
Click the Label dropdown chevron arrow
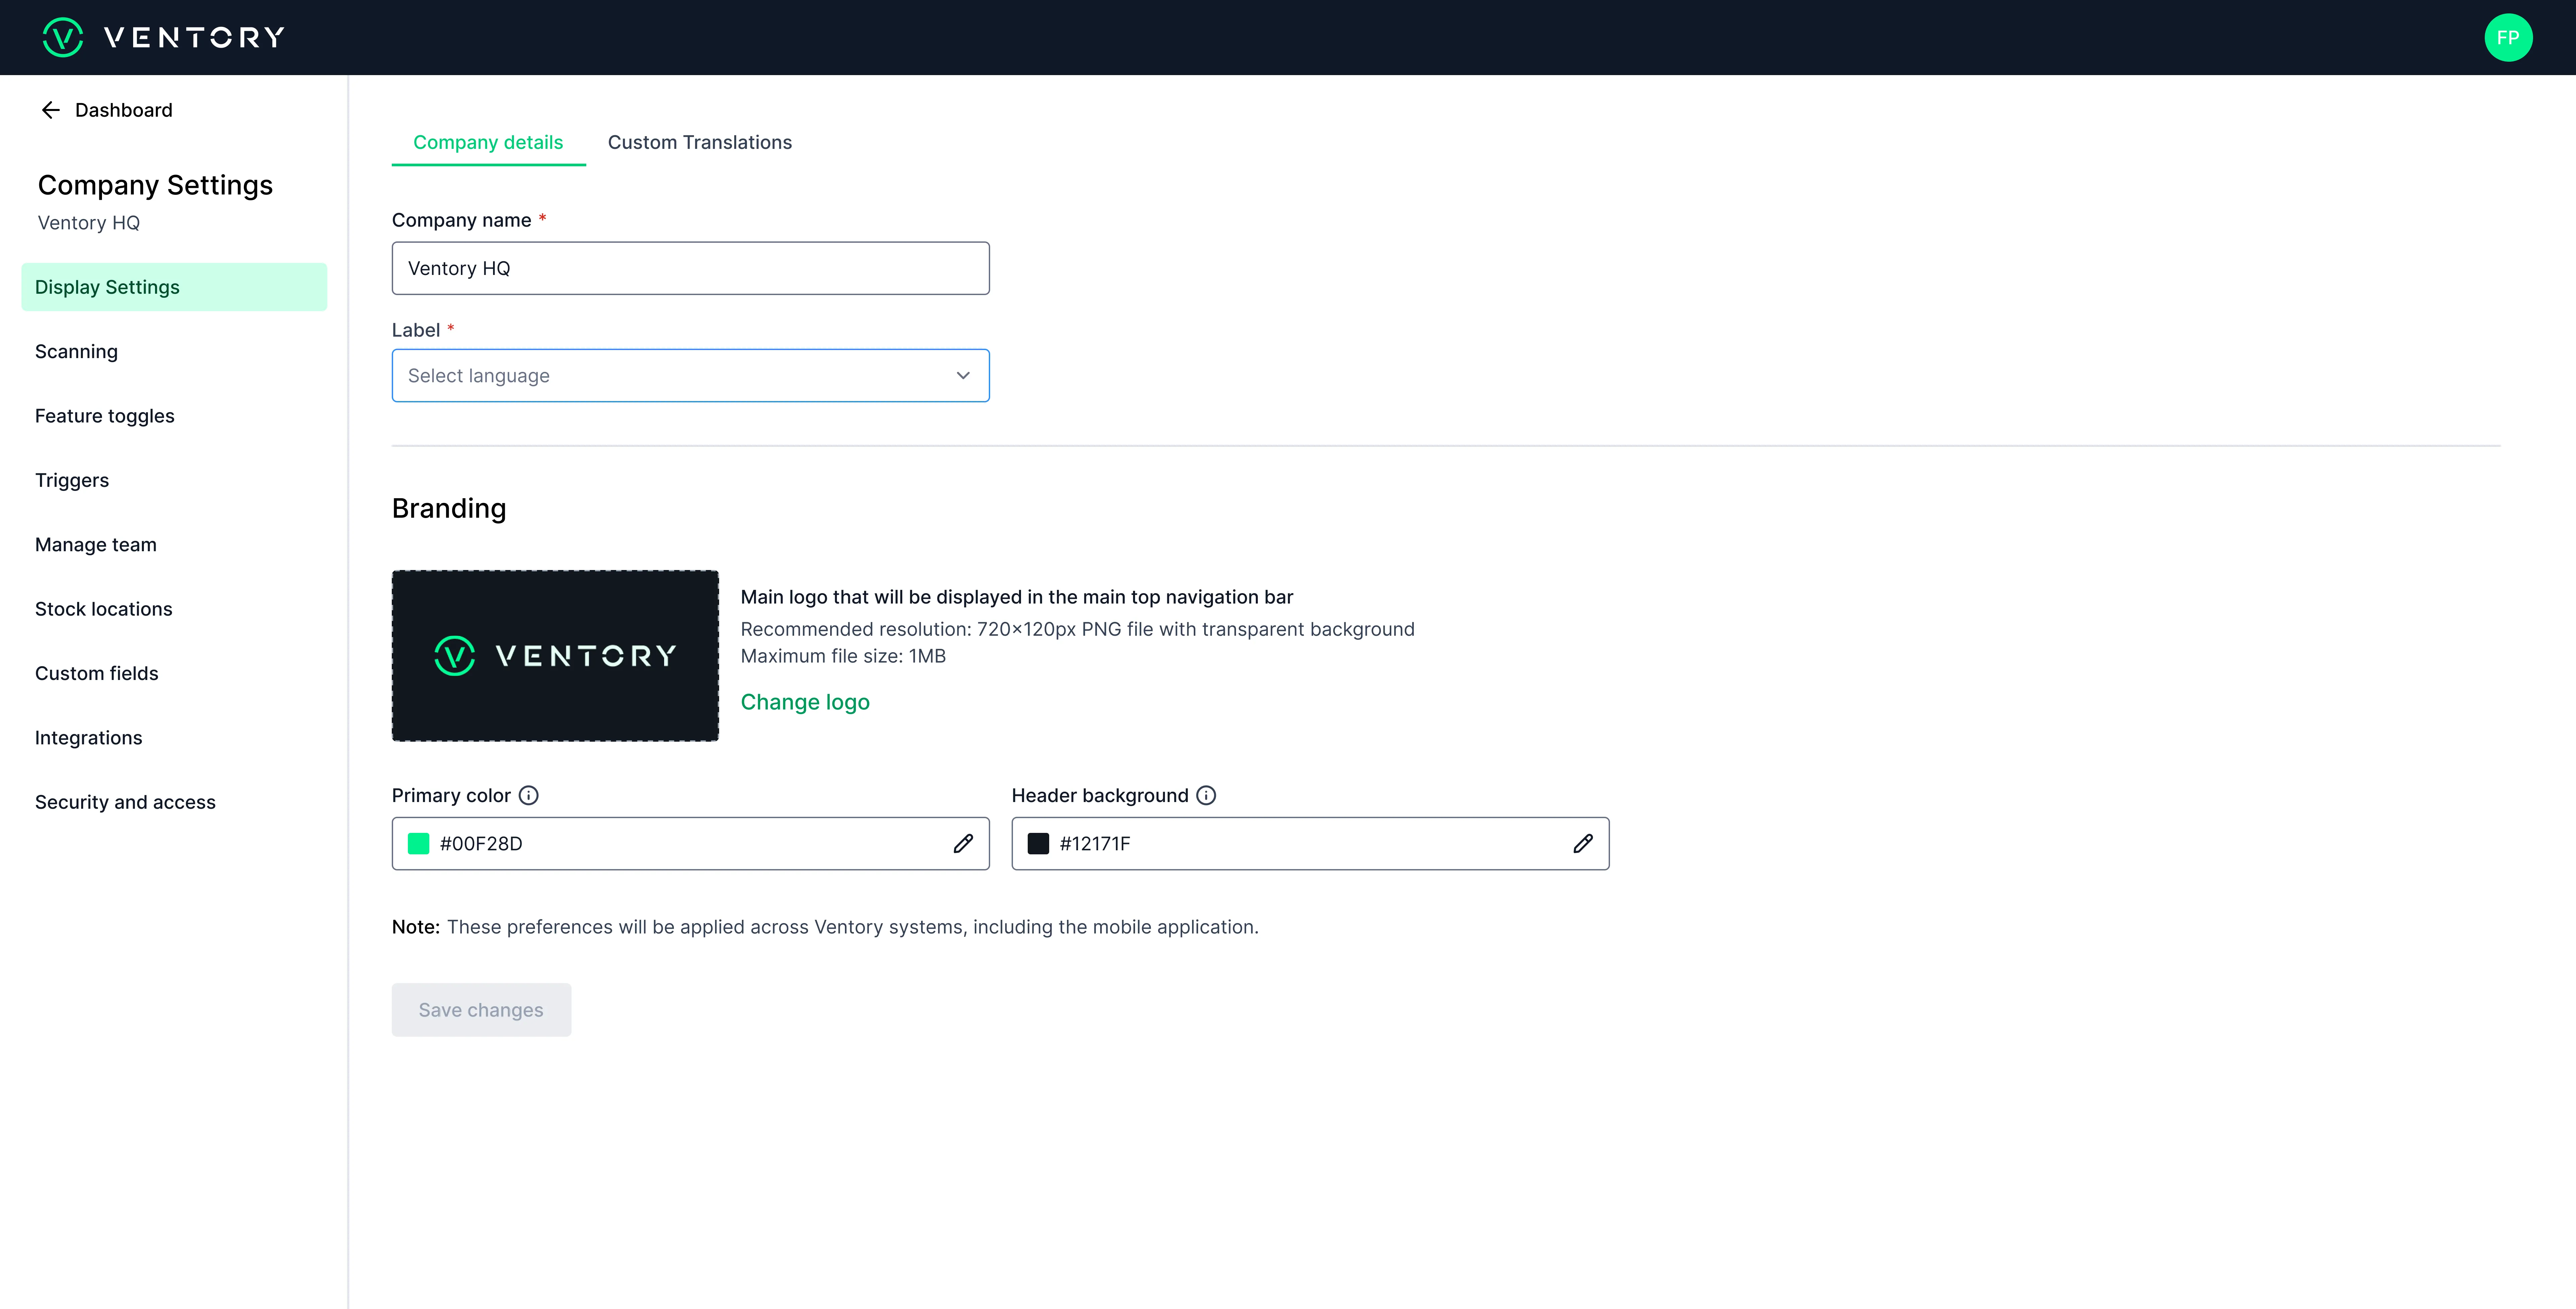click(x=962, y=375)
